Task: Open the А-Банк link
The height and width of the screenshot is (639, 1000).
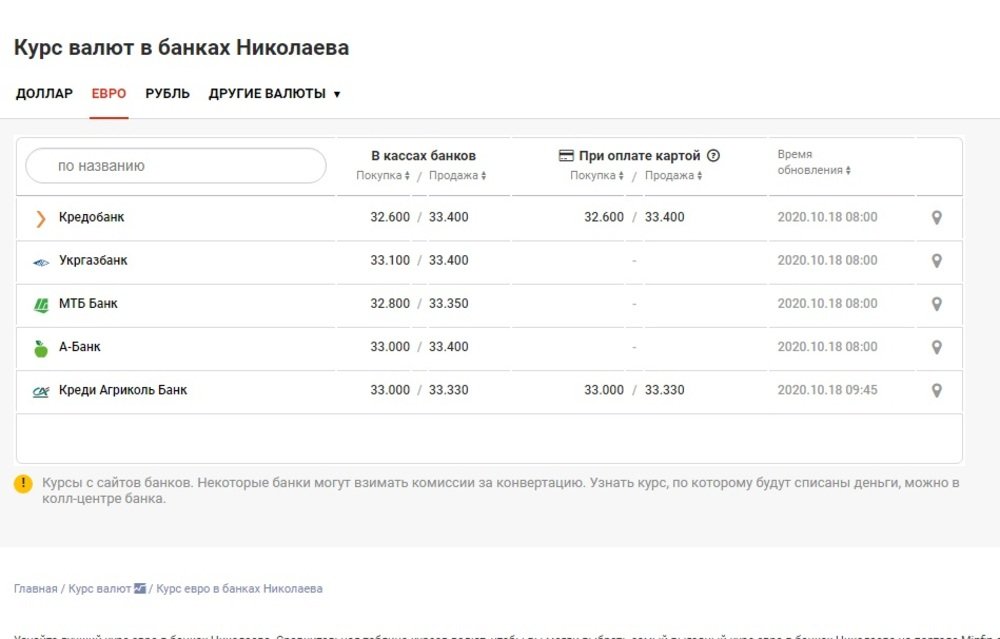Action: [x=80, y=347]
